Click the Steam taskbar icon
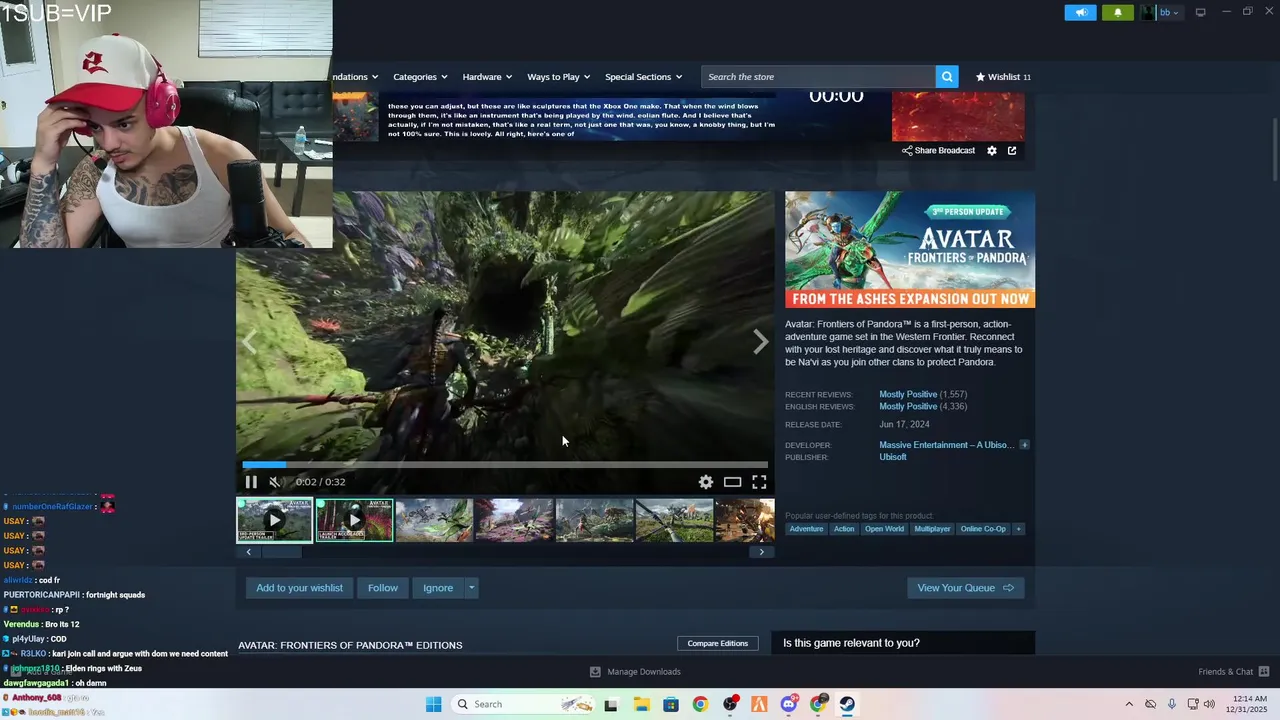1280x720 pixels. (x=847, y=704)
